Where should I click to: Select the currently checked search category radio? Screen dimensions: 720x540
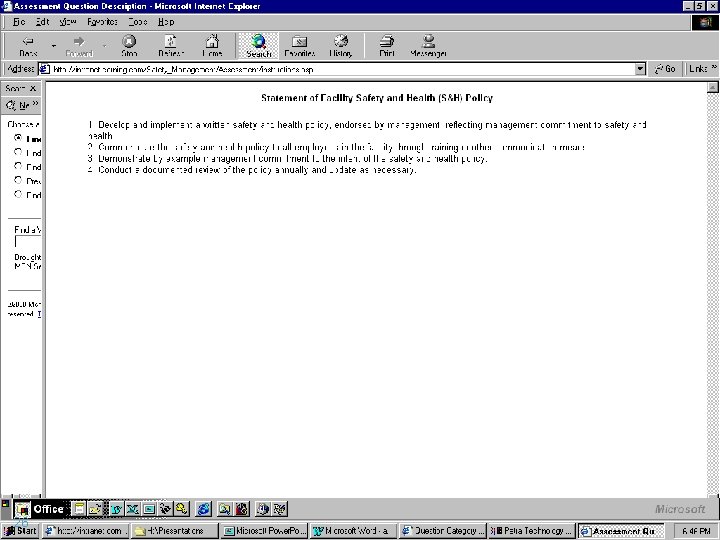(x=18, y=137)
